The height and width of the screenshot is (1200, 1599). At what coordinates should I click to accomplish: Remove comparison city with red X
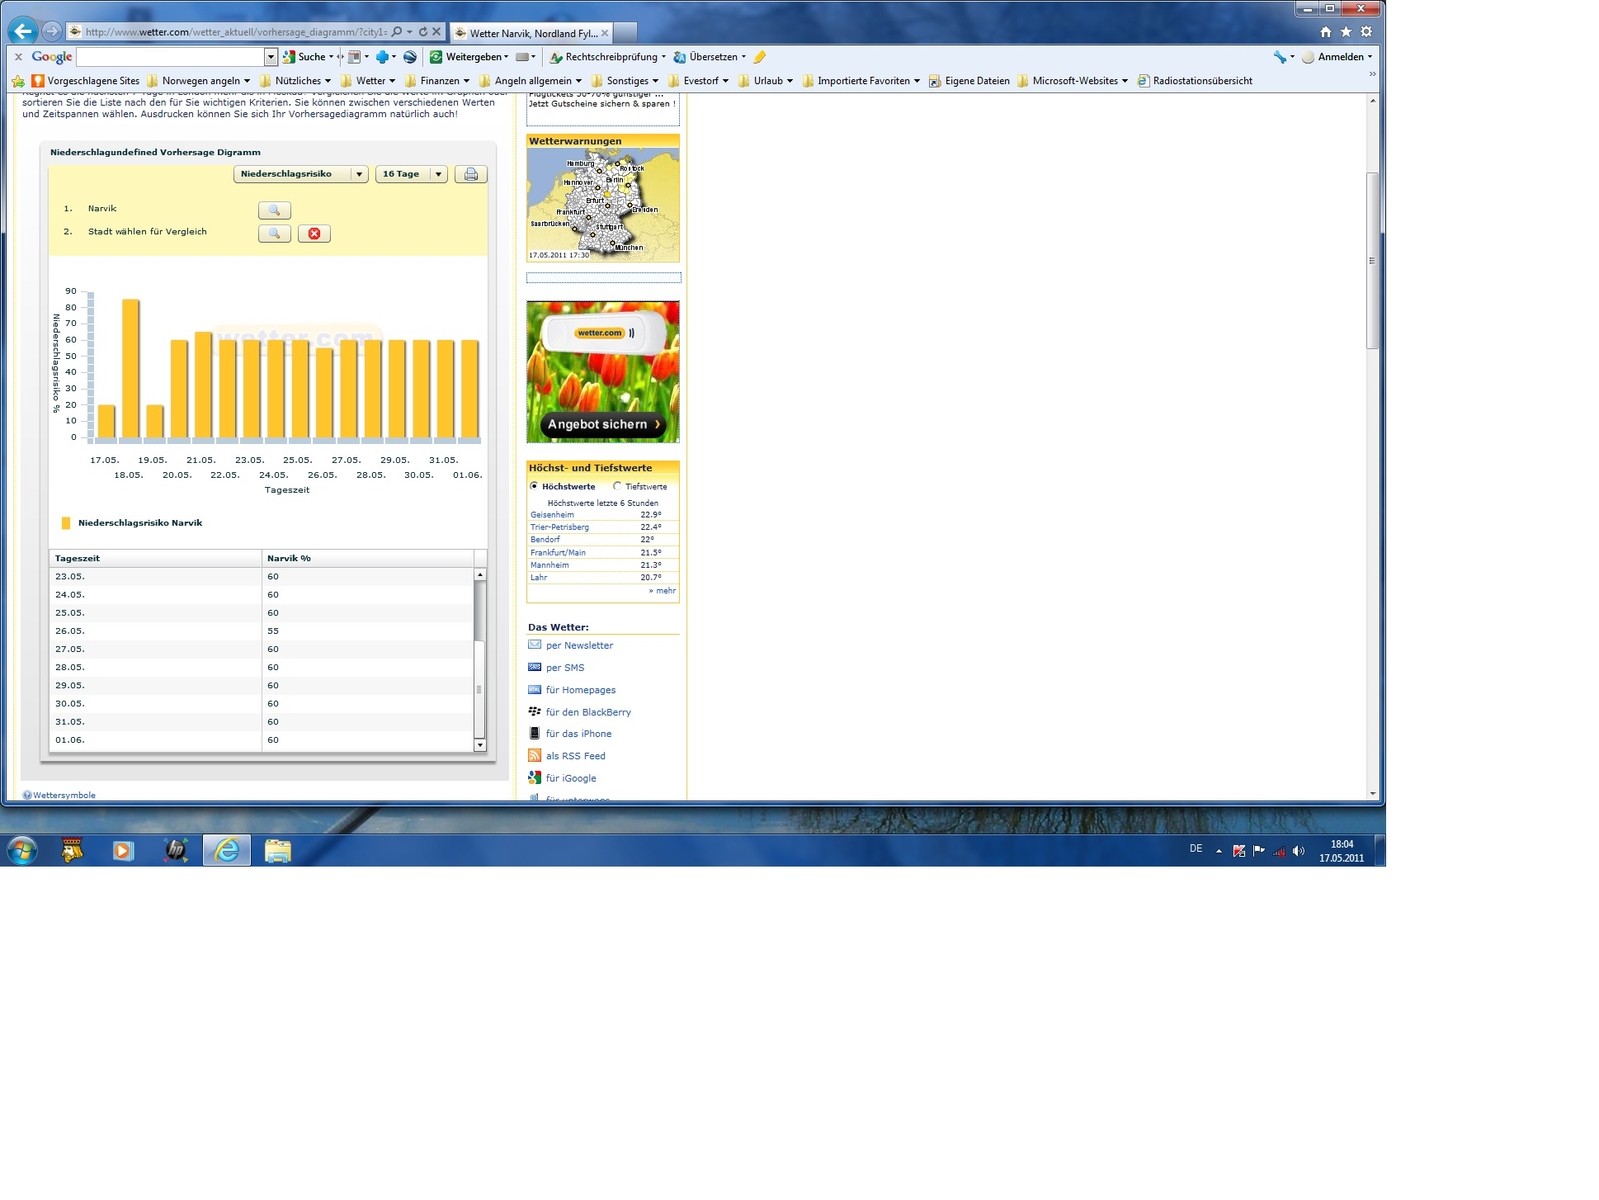[314, 233]
